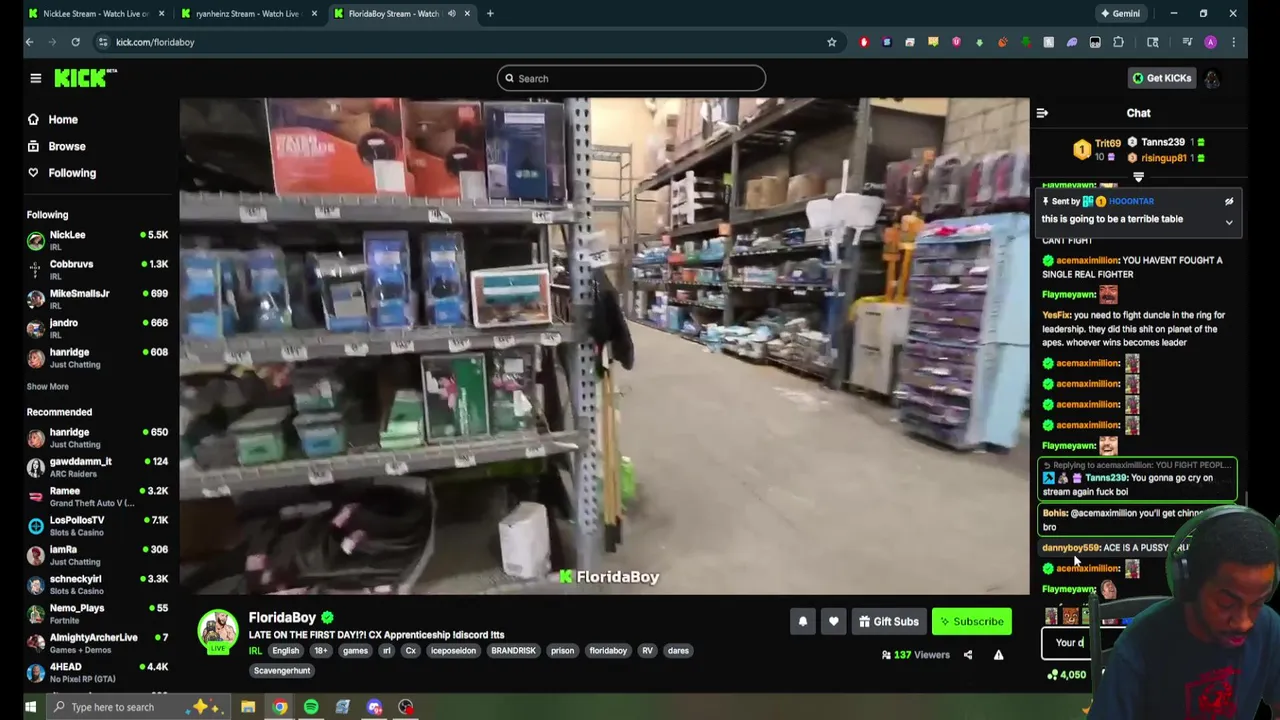Open Browse in sidebar
Screen dimensions: 1280x720
click(66, 146)
